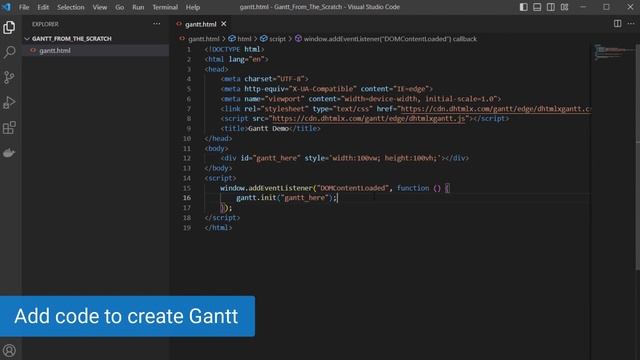Screen dimensions: 640x360
Task: Click the opening <body> tag
Action: pyautogui.click(x=216, y=149)
